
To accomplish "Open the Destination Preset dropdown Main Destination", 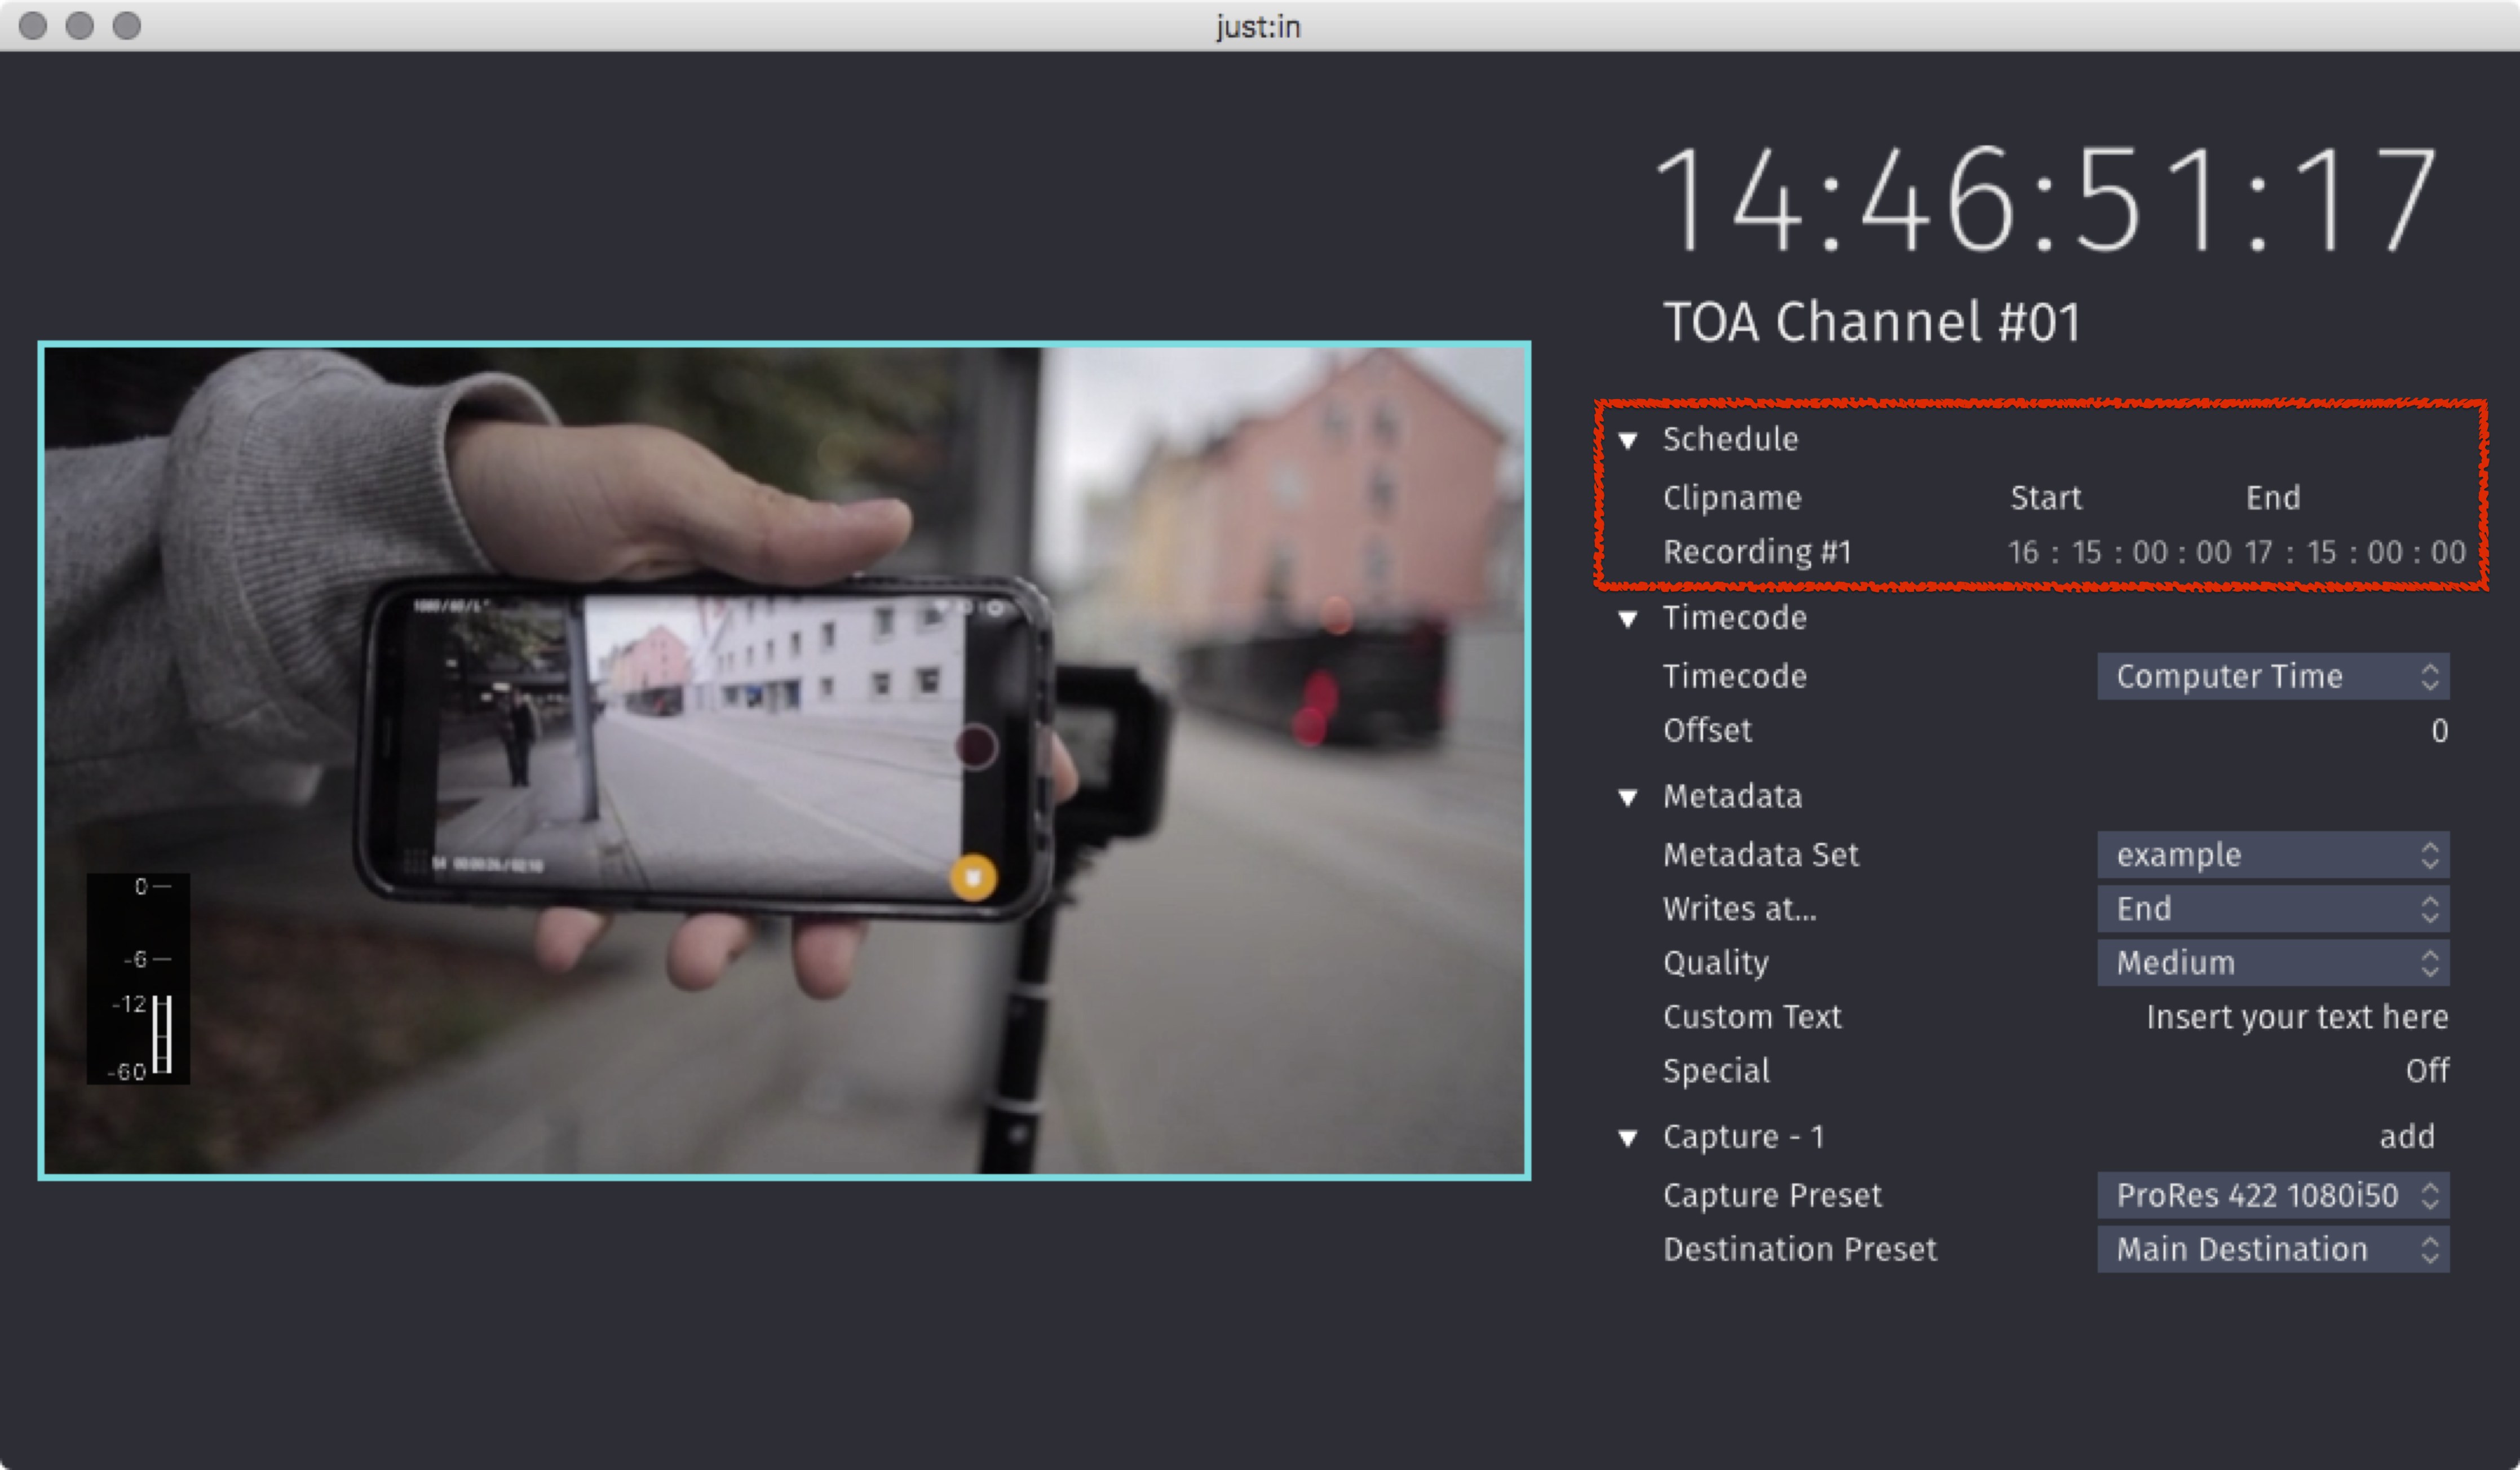I will coord(2273,1249).
